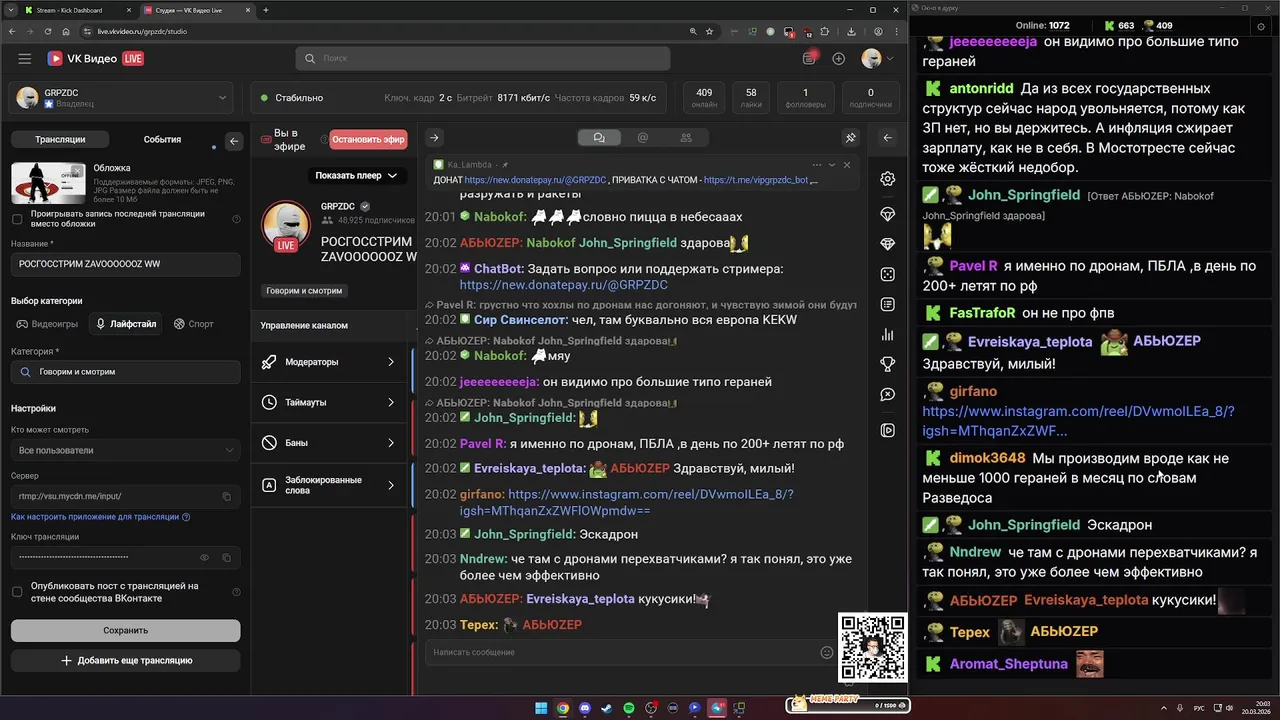Open Модераторы channel management section
Screen dimensions: 1280x720
pos(330,362)
